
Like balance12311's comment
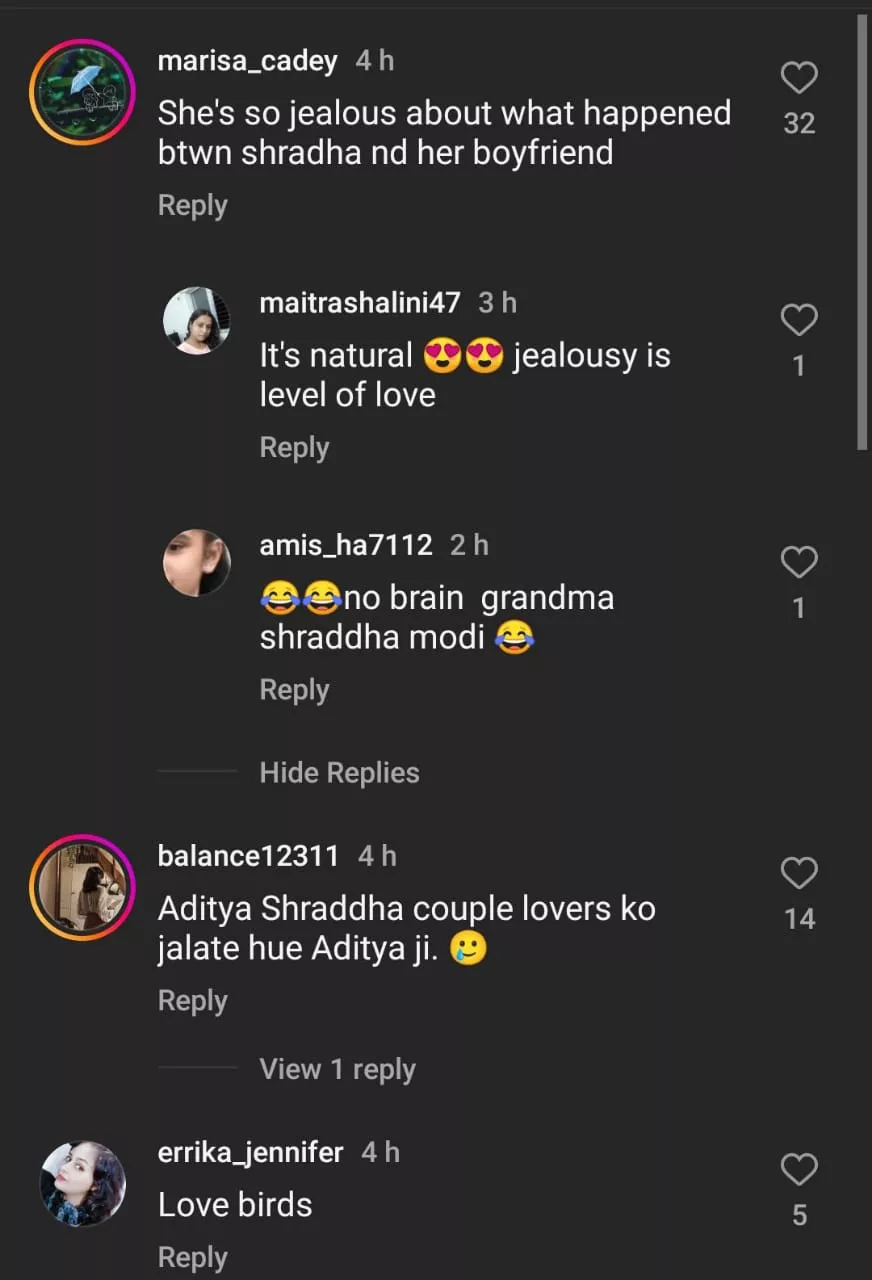[799, 873]
